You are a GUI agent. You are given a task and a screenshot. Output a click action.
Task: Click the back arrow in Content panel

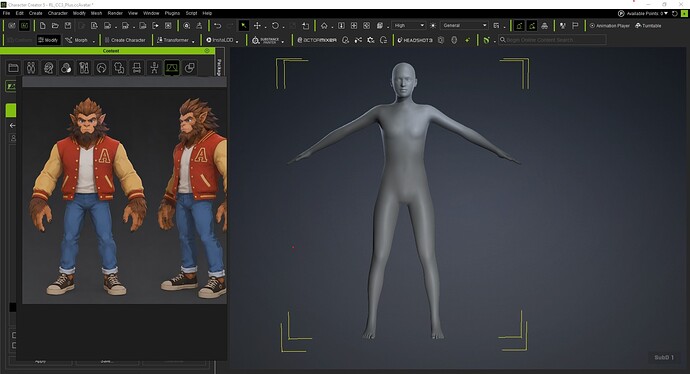[12, 125]
